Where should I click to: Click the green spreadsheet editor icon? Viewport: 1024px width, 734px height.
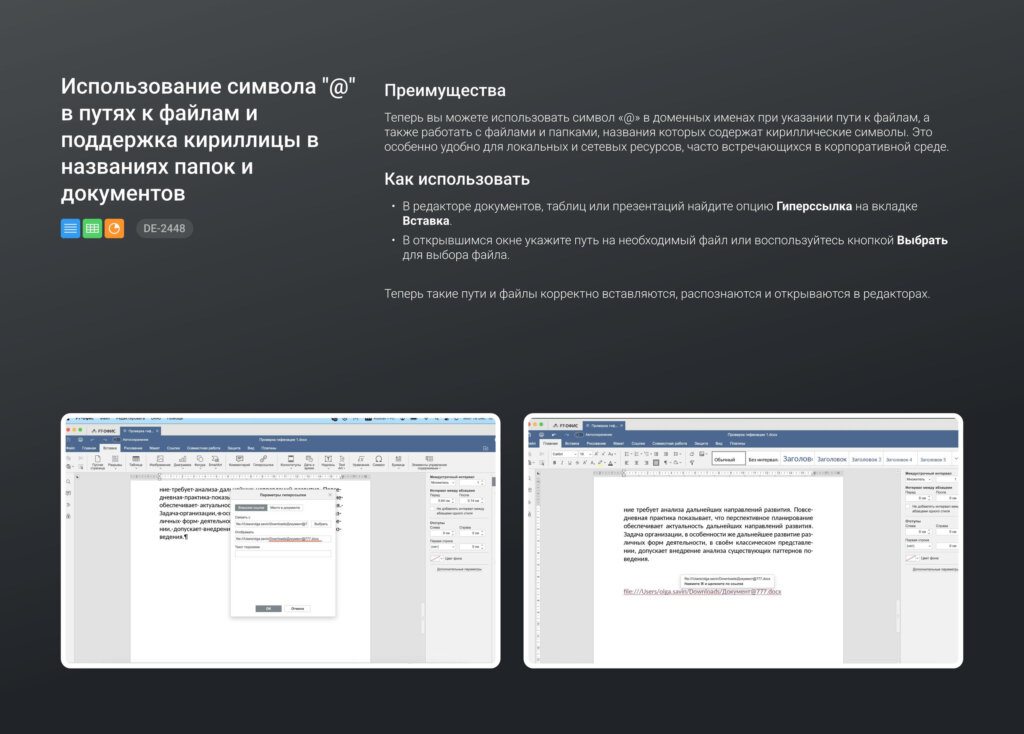92,228
